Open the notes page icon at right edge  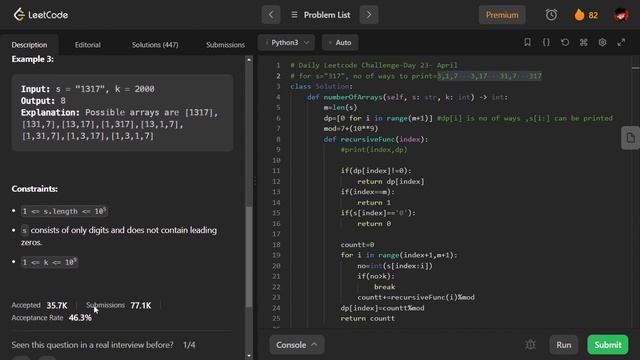coord(631,138)
